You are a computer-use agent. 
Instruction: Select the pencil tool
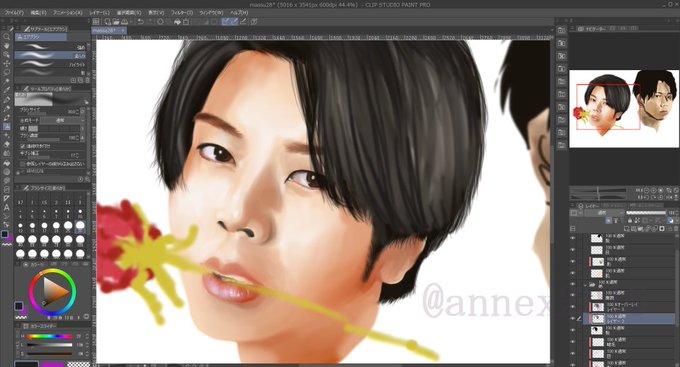point(7,108)
